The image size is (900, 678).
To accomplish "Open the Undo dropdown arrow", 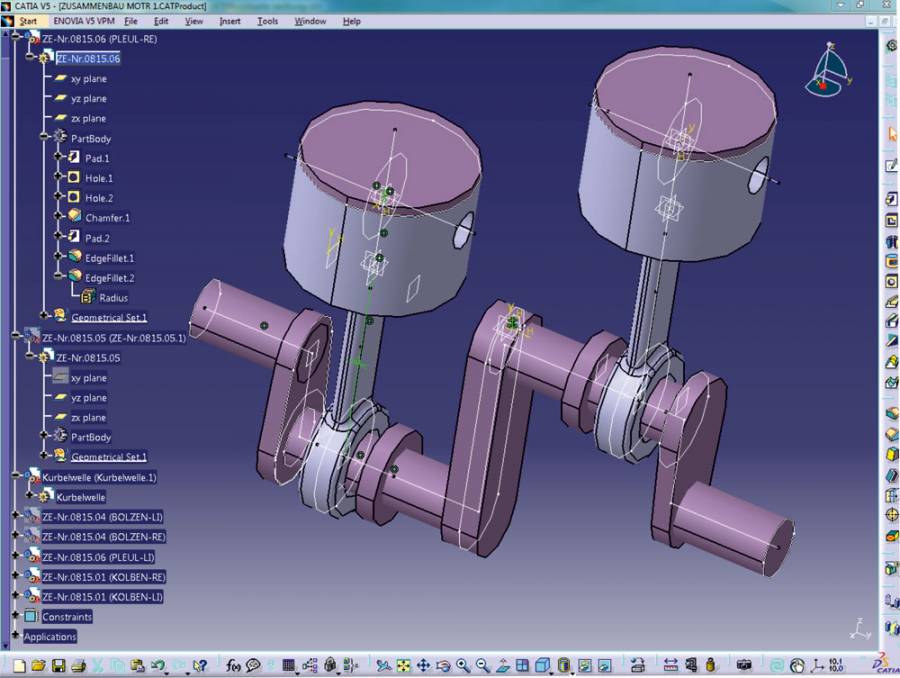I will coord(166,673).
